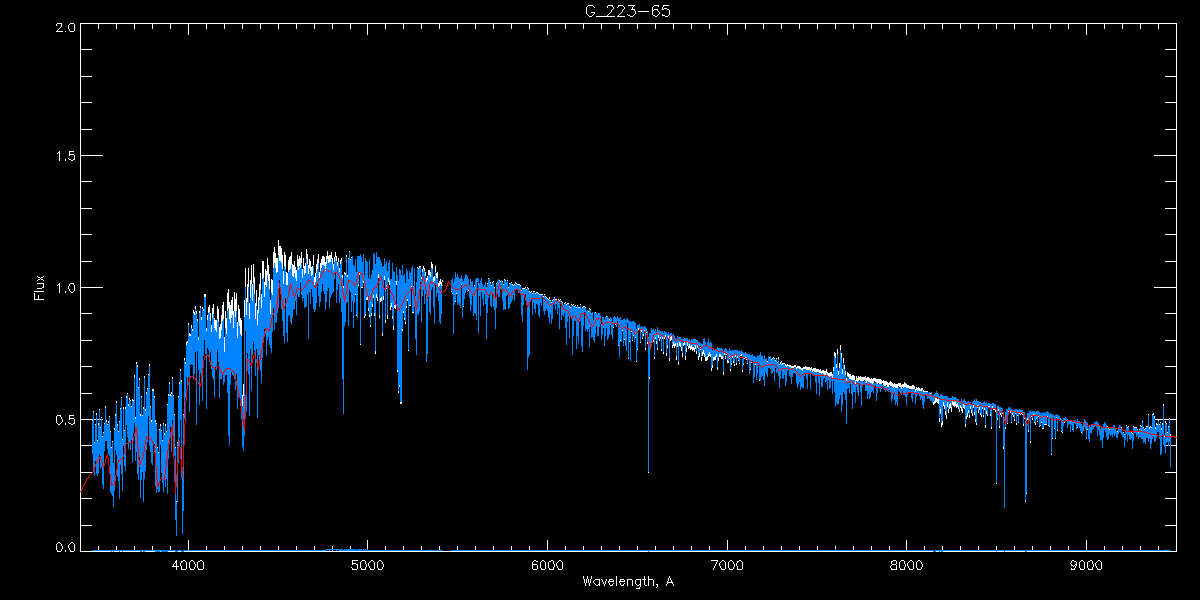Click the 9000 wavelength tick label

coord(1086,564)
